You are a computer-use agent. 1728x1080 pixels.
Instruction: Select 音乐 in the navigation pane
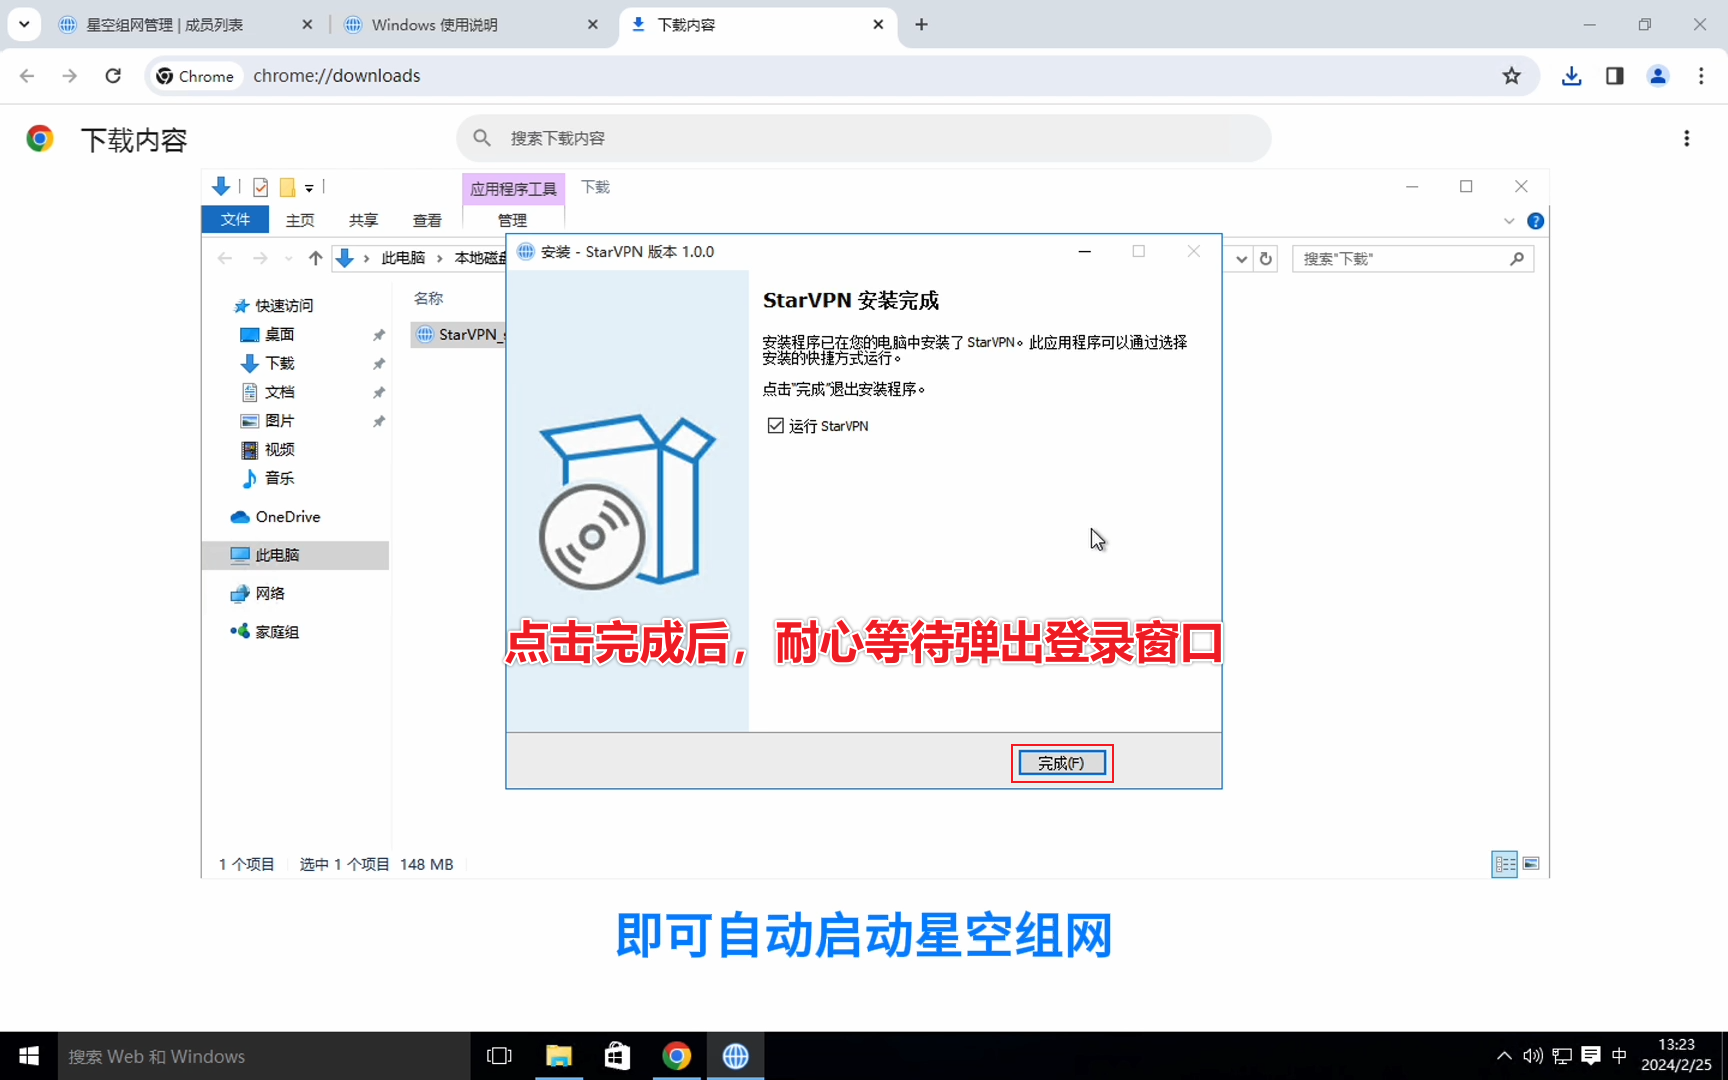tap(279, 478)
